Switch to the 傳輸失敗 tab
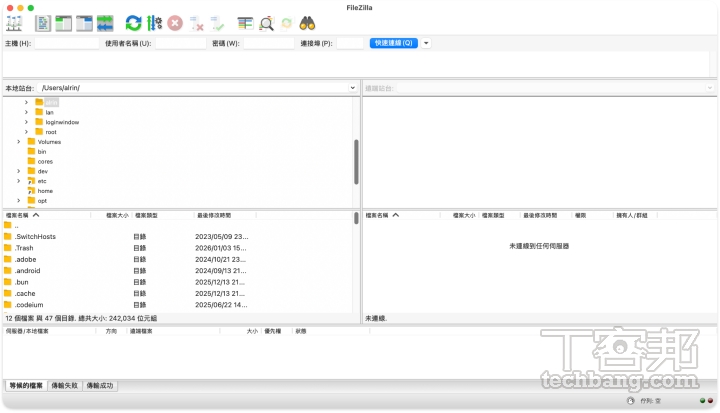The height and width of the screenshot is (413, 720). point(64,385)
